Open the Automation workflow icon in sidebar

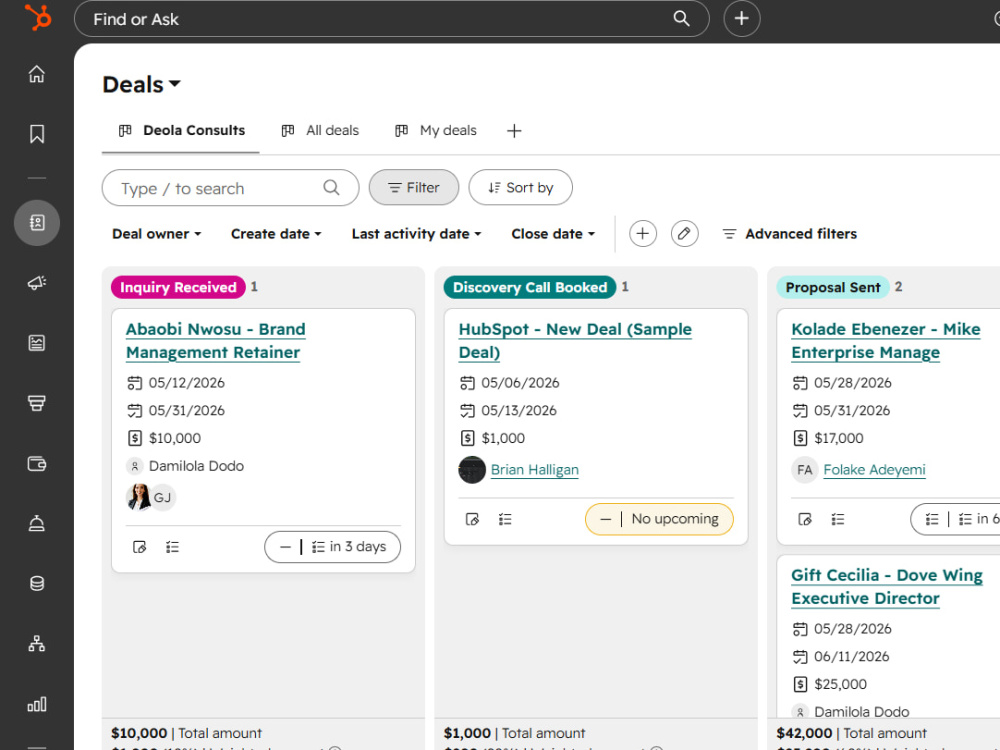tap(37, 643)
